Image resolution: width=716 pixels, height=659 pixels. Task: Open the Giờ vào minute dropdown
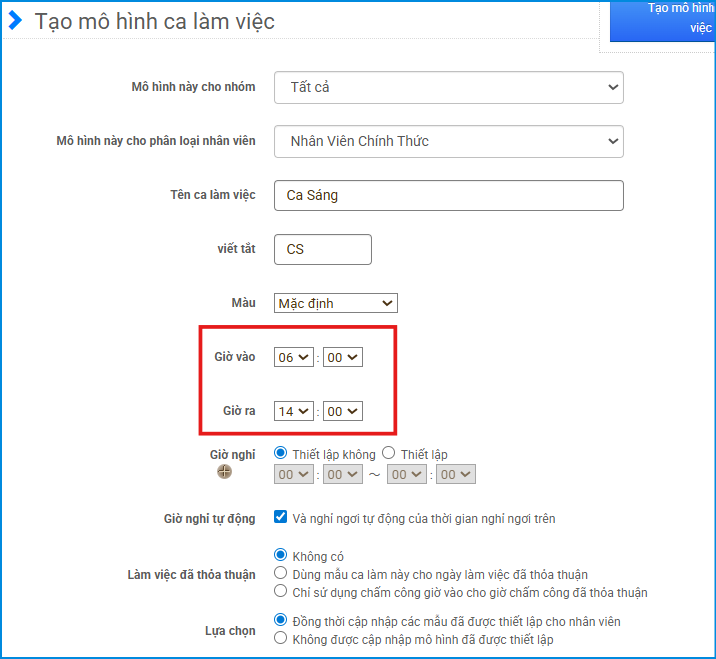tap(342, 357)
